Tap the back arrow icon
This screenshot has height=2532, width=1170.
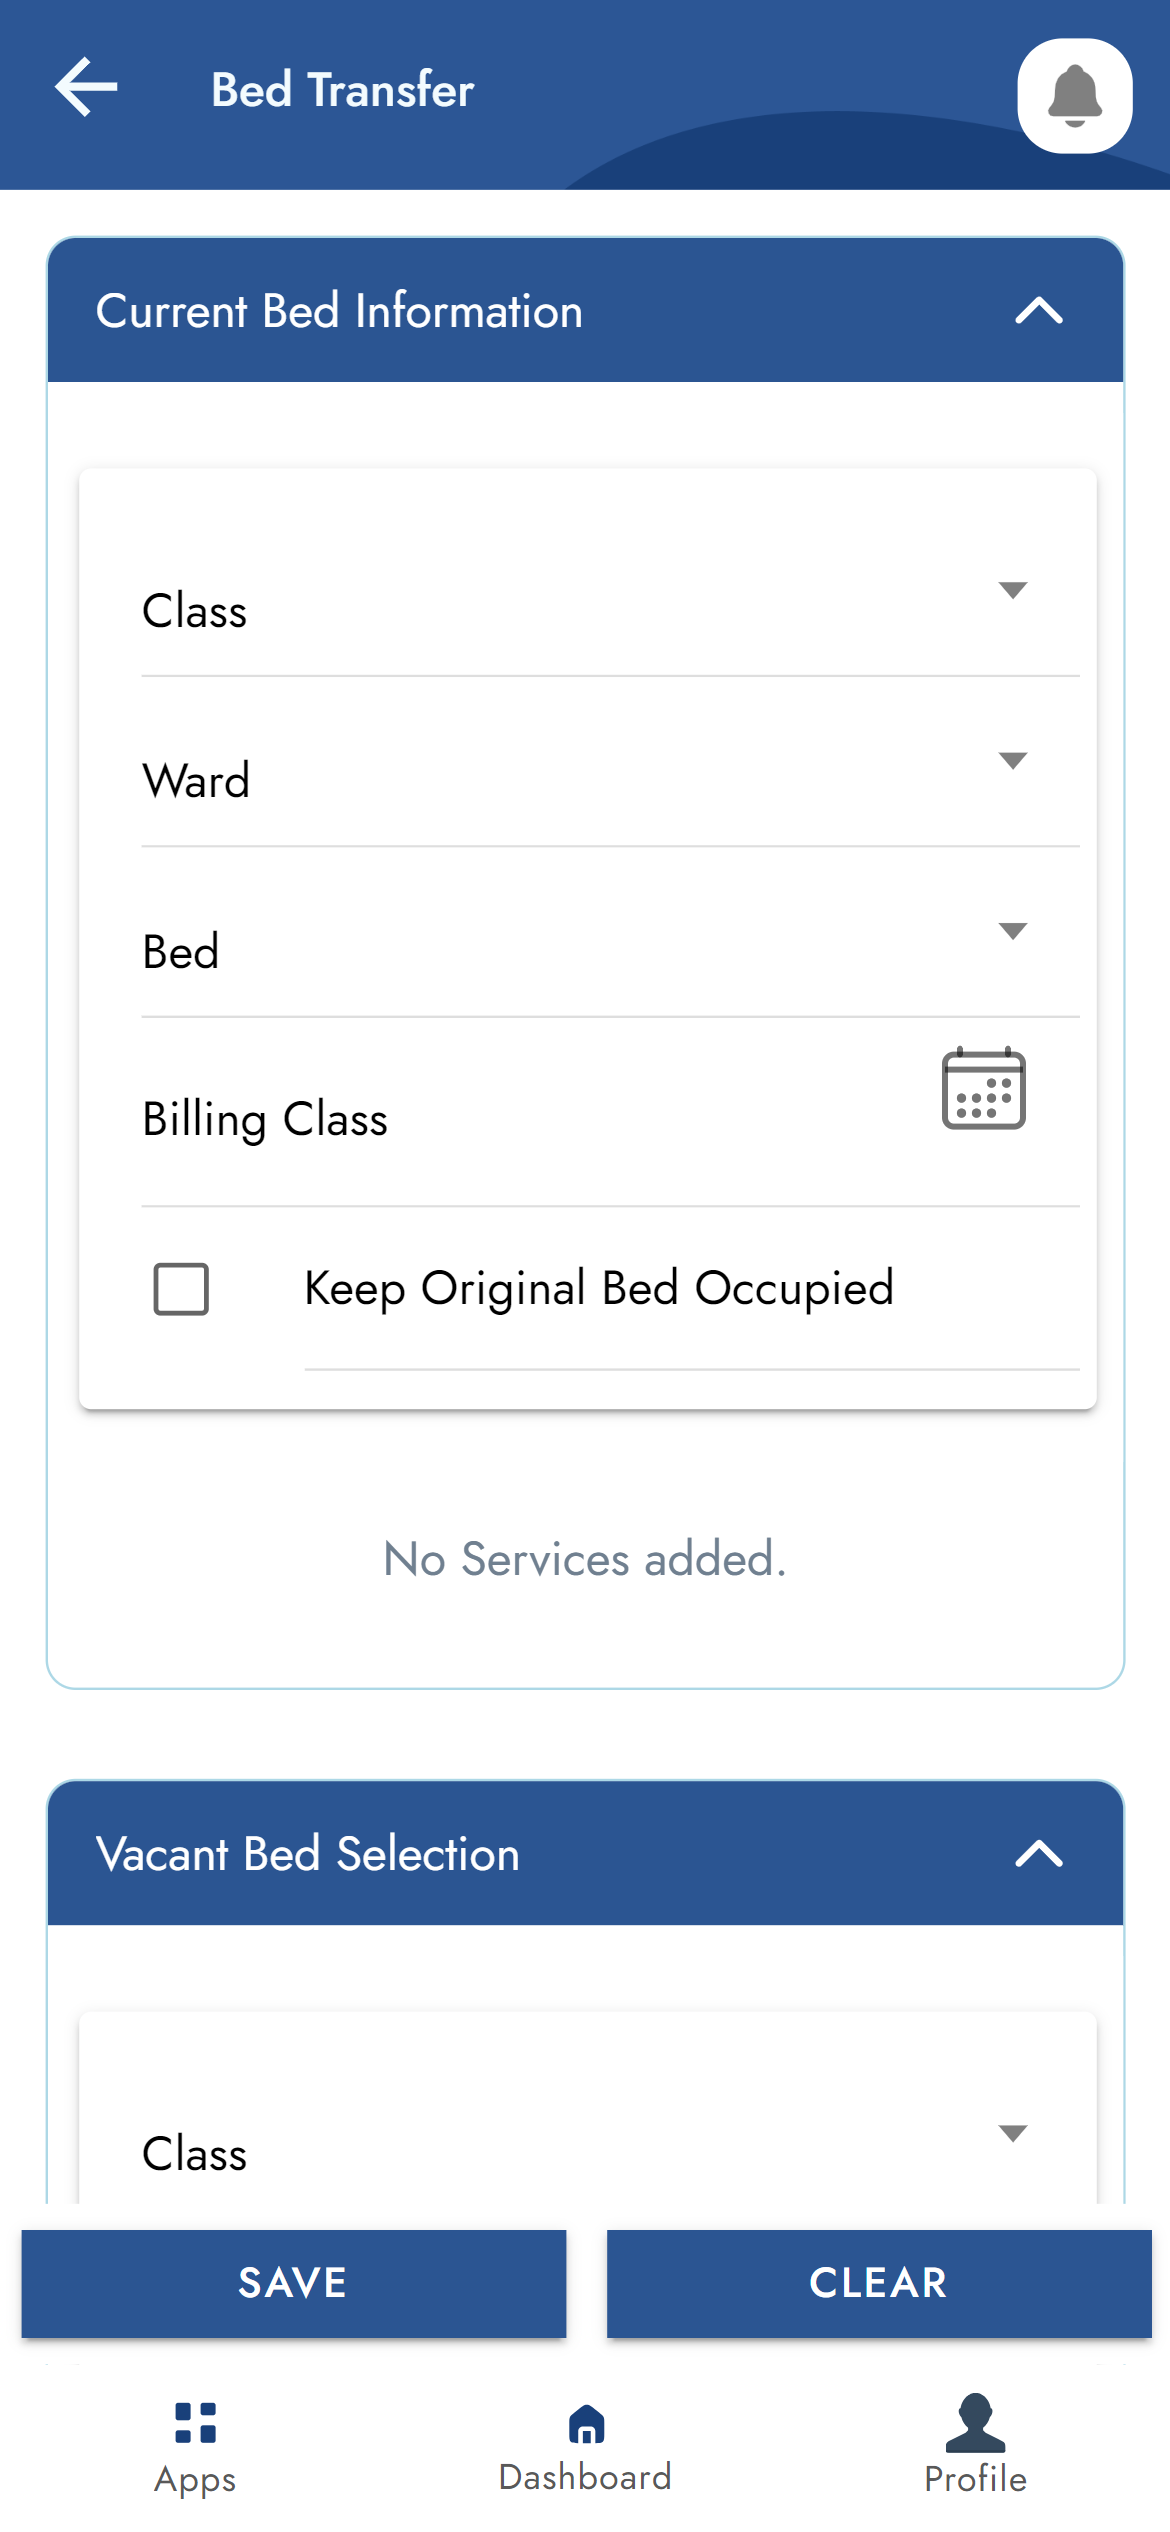[86, 88]
